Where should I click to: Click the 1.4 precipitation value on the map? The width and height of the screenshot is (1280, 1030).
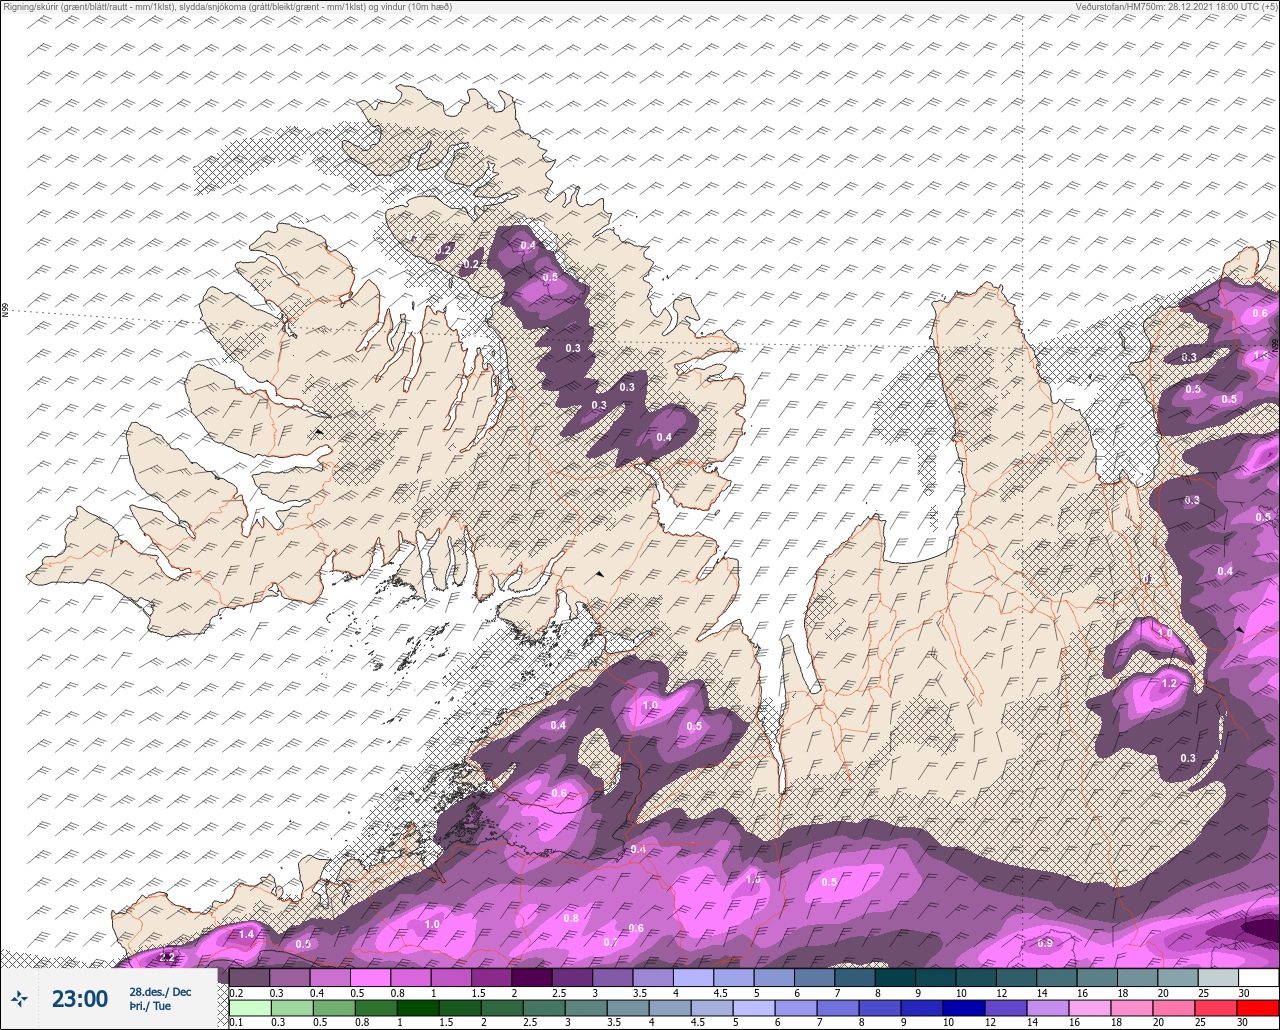(x=247, y=934)
